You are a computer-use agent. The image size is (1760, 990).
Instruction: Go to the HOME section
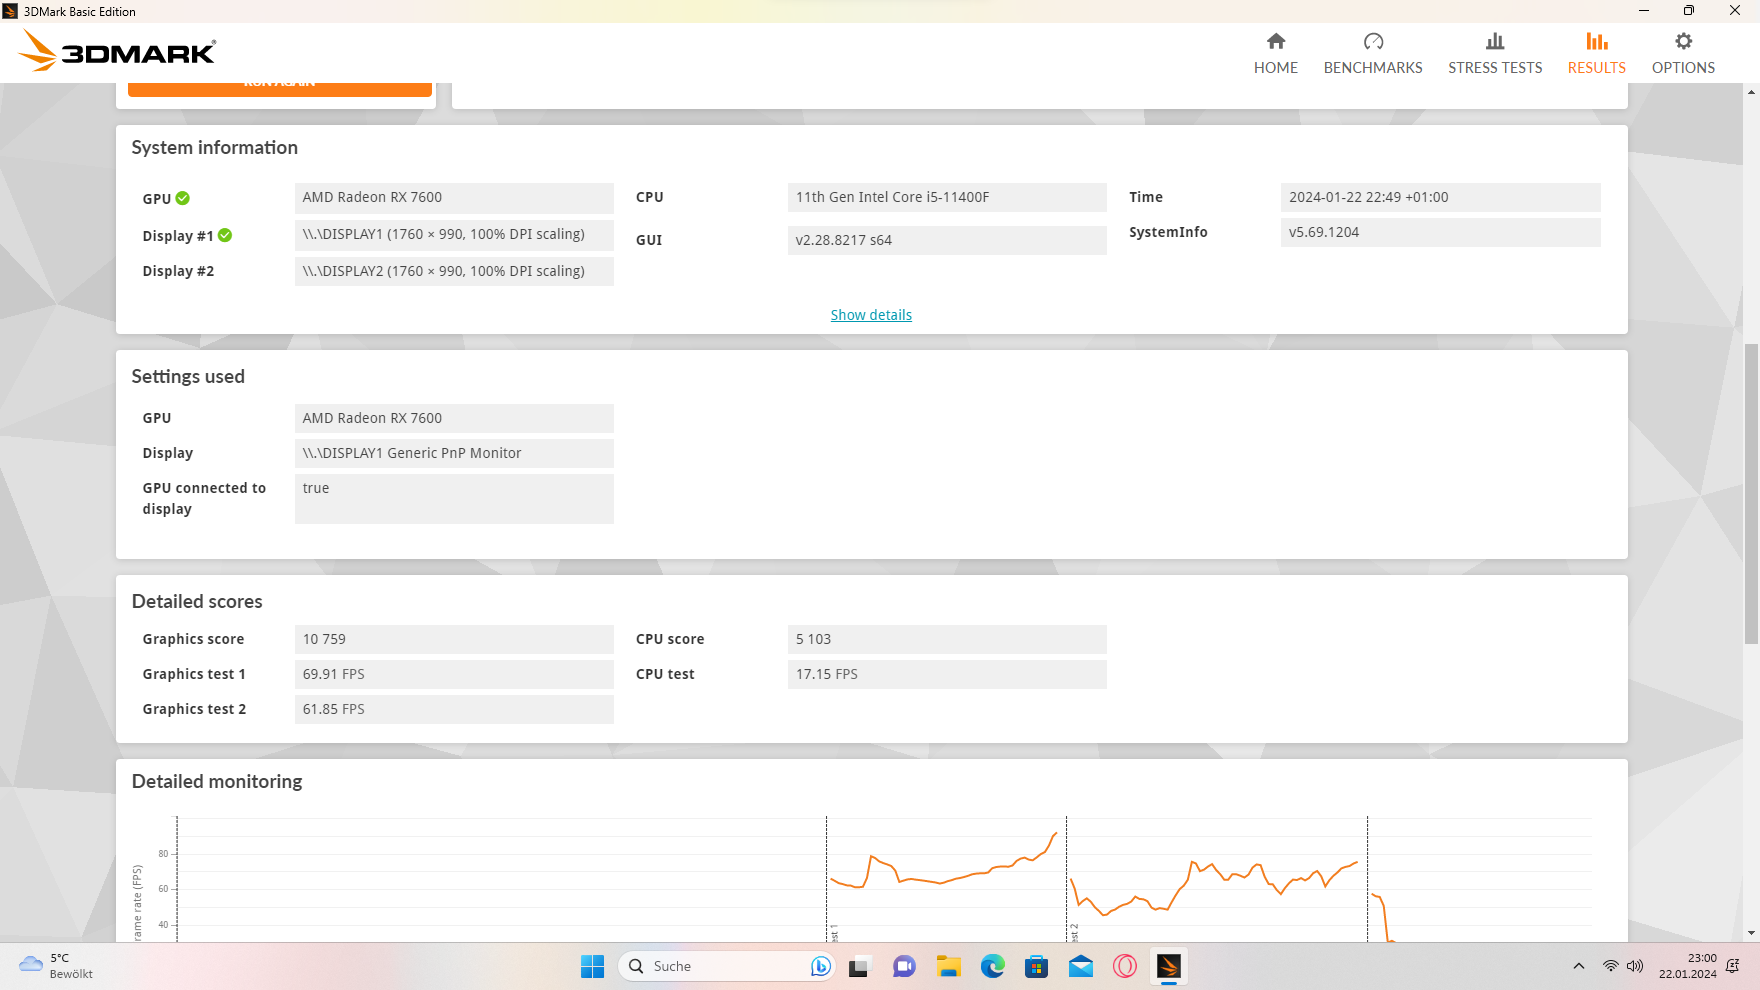pyautogui.click(x=1276, y=53)
